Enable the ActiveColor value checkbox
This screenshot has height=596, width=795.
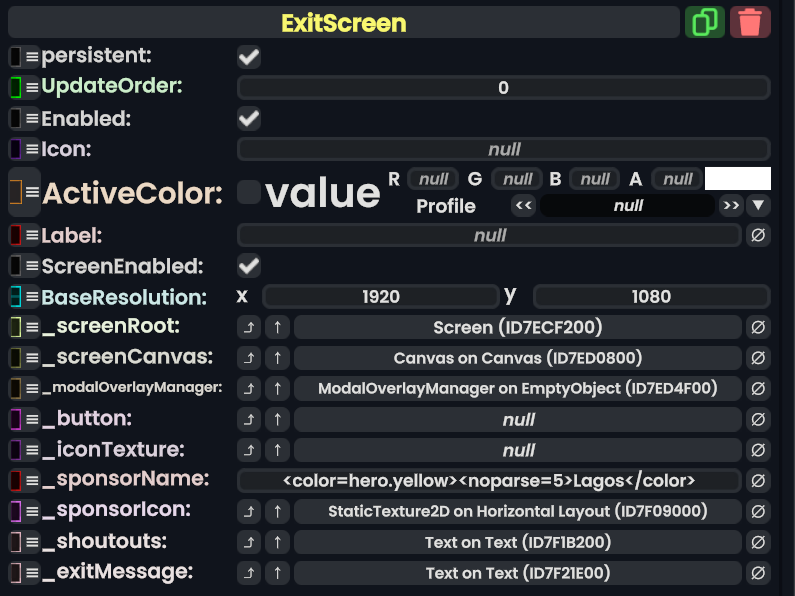(x=249, y=192)
